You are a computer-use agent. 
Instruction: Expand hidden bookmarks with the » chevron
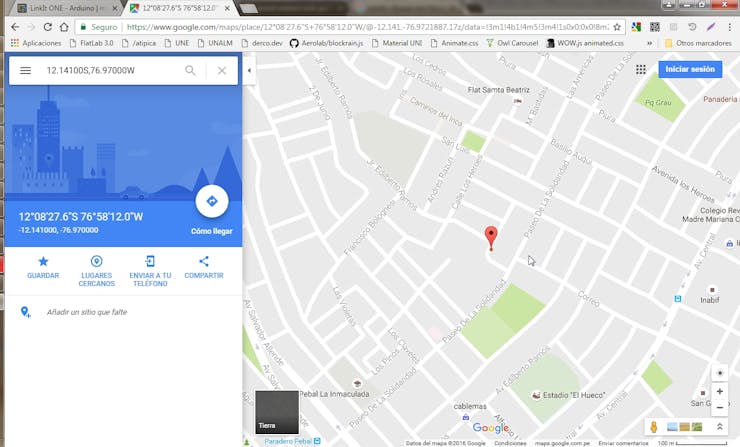click(x=649, y=43)
